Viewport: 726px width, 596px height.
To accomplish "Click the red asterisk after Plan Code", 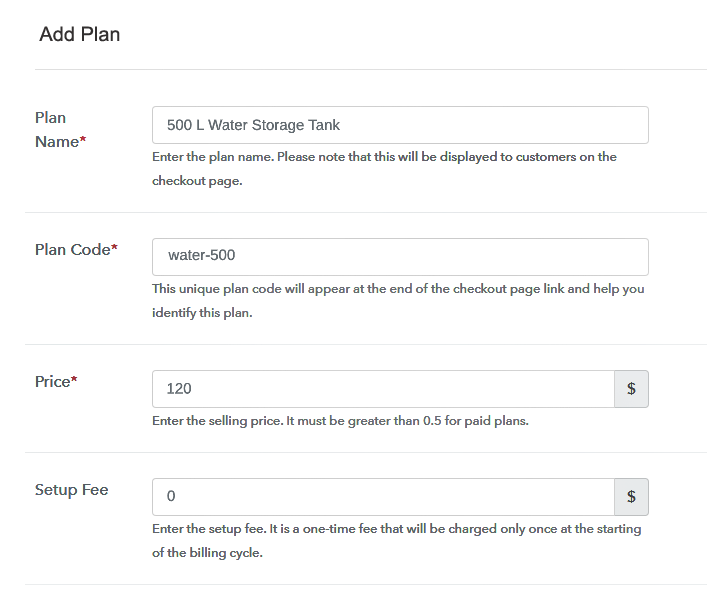I will pos(114,250).
